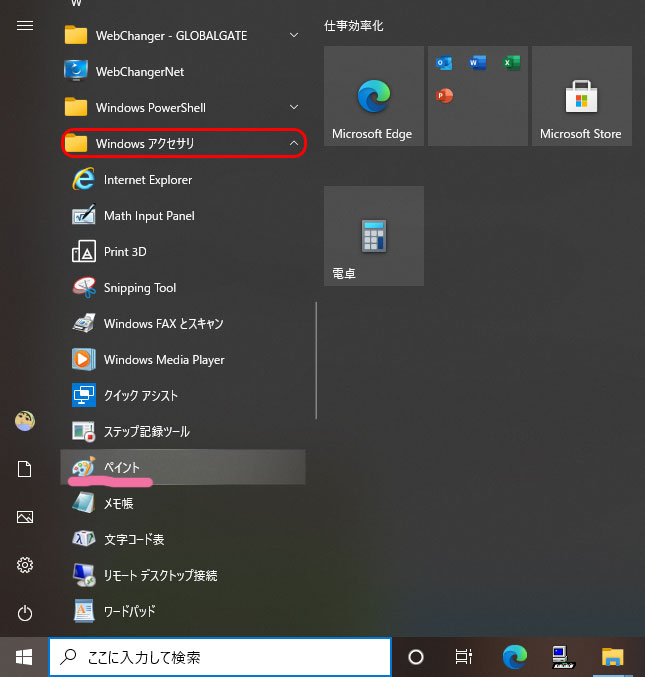Open File Explorer on taskbar
The height and width of the screenshot is (677, 645).
(613, 657)
